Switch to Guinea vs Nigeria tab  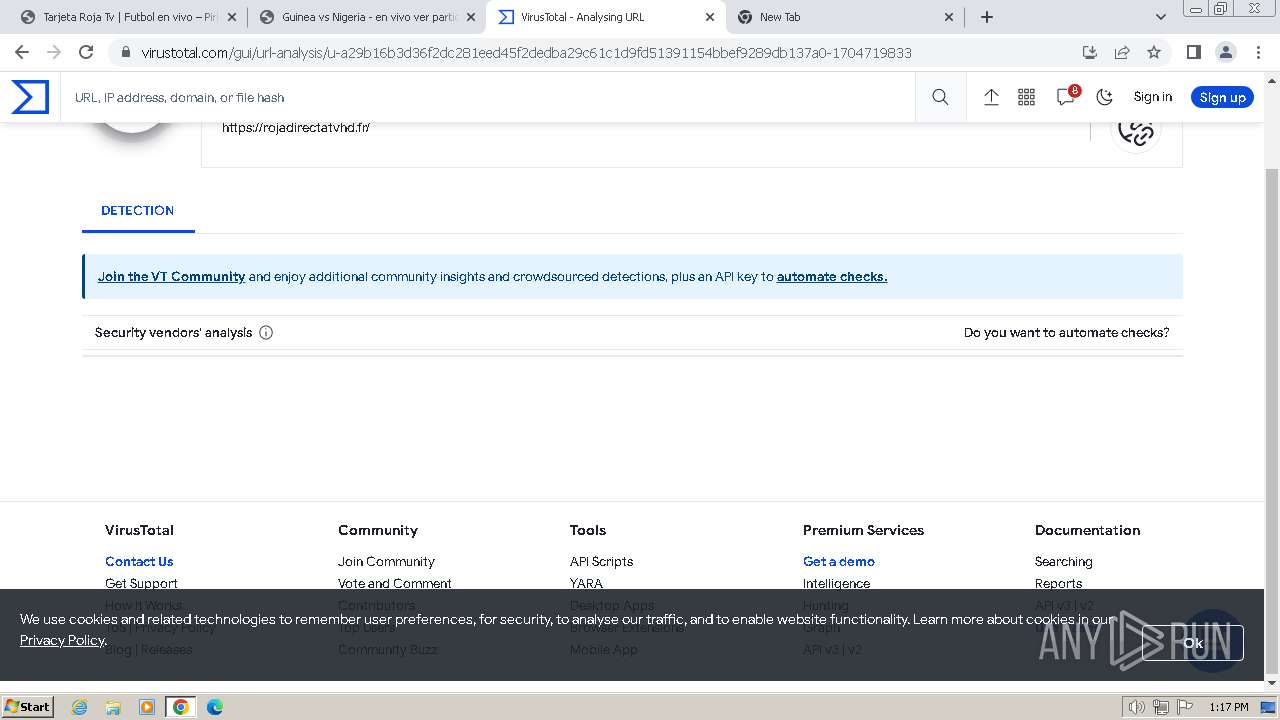click(x=365, y=17)
